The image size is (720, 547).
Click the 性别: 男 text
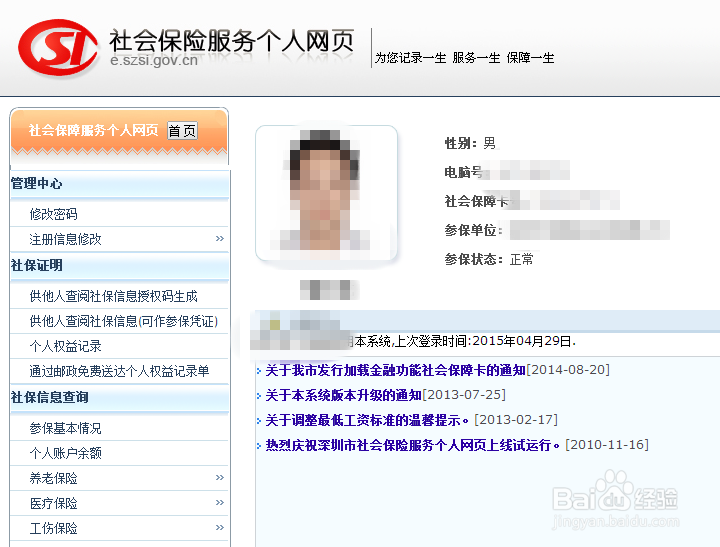tap(470, 143)
